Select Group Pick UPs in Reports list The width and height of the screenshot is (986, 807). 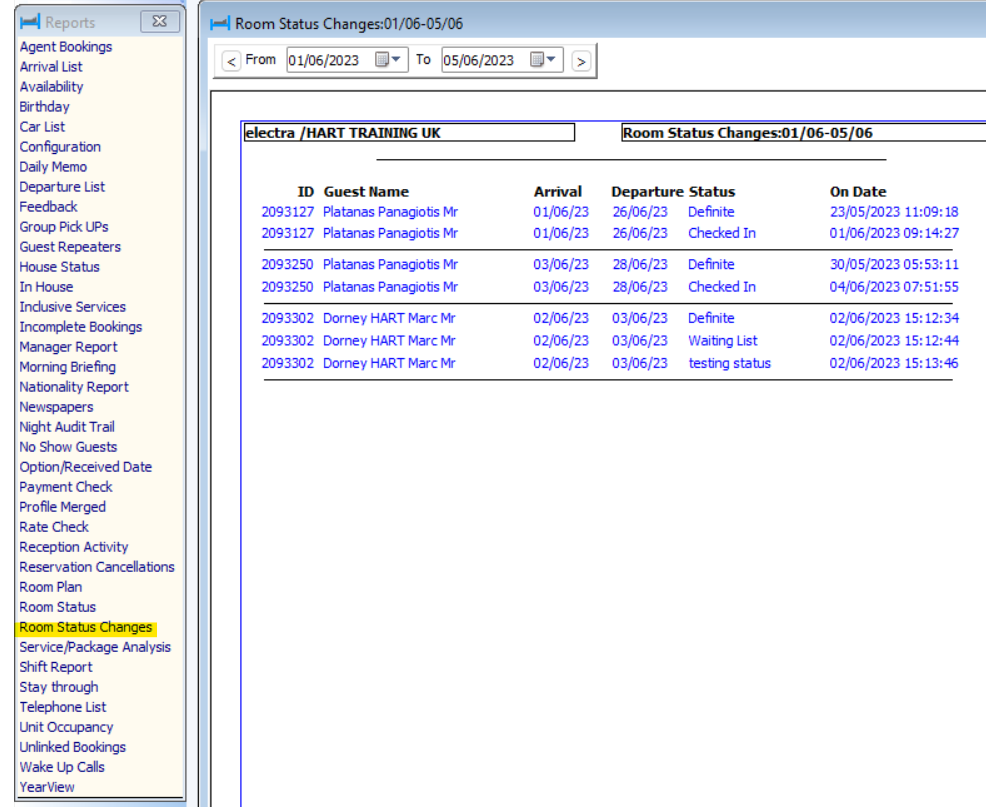click(x=64, y=227)
